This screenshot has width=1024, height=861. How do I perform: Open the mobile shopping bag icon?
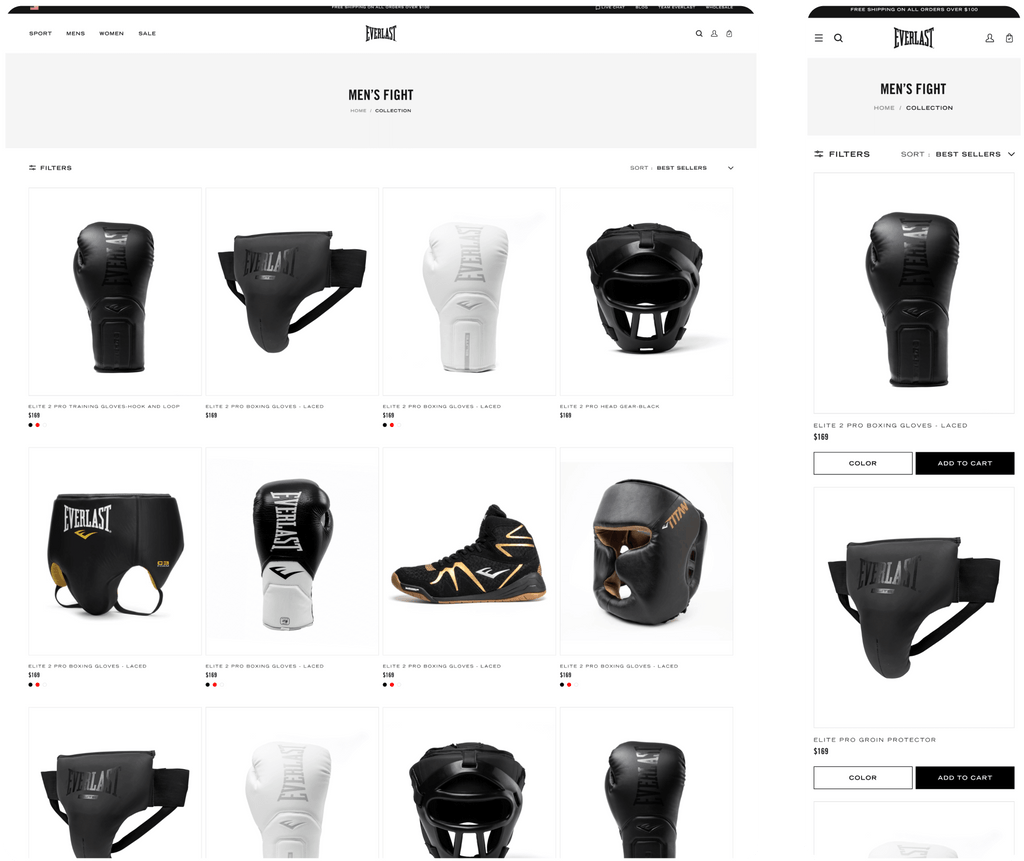point(1009,38)
